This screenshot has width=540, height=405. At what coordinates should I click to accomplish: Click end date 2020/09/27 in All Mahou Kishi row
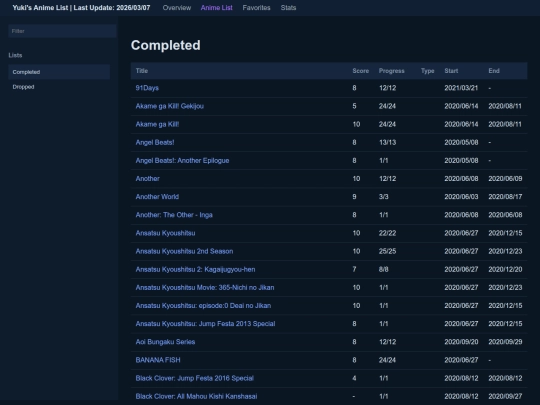[505, 396]
